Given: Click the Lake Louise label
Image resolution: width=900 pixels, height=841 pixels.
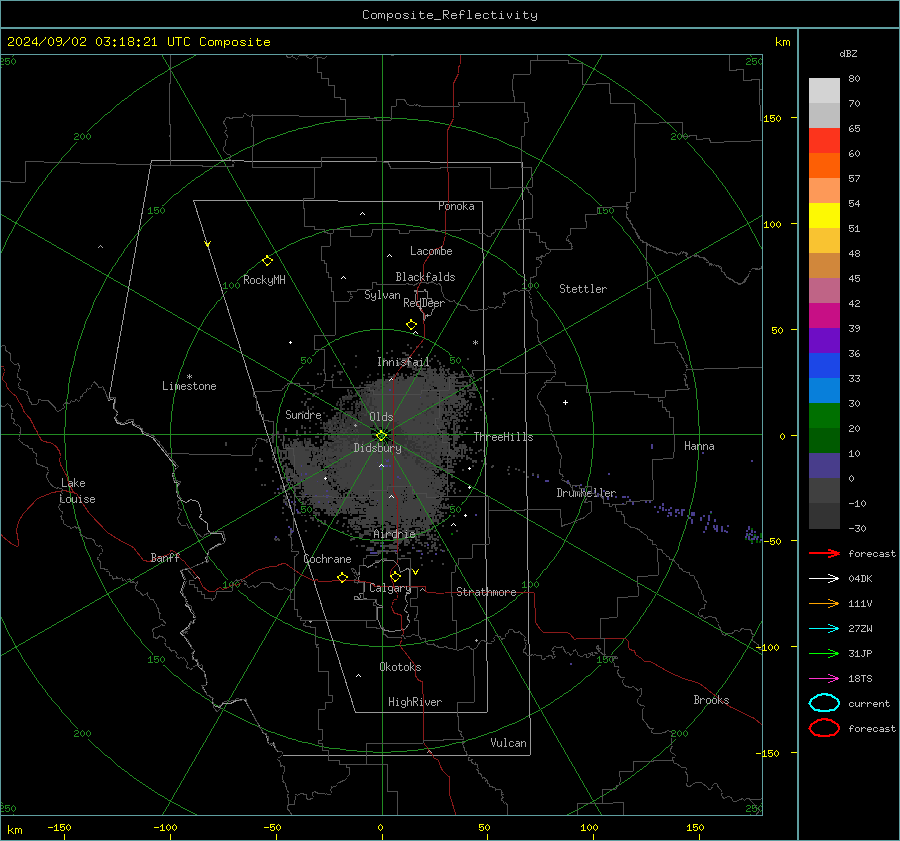Looking at the screenshot, I should click(77, 491).
